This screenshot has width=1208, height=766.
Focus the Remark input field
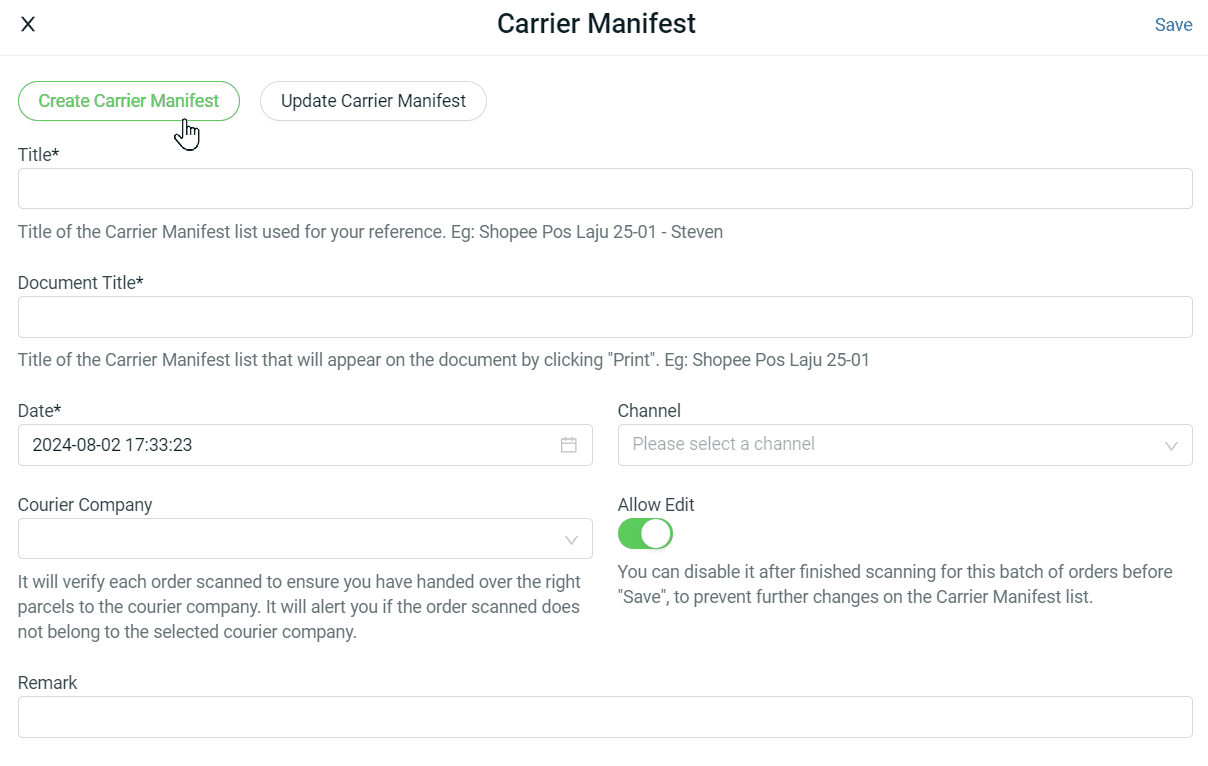click(605, 717)
